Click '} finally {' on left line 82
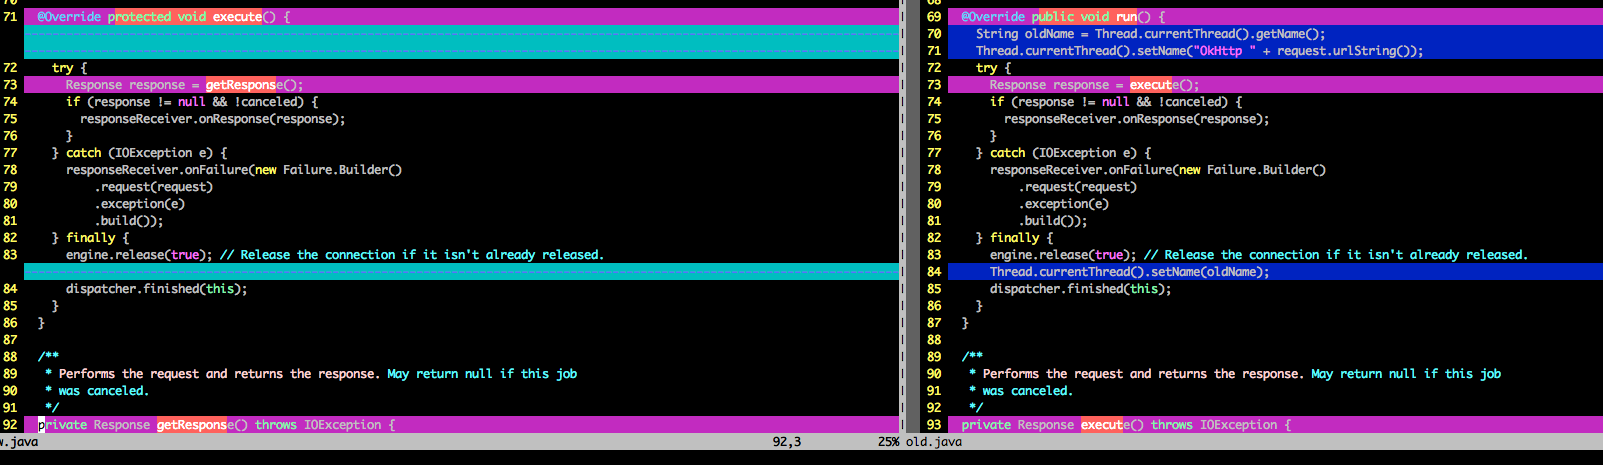The image size is (1603, 465). [91, 238]
